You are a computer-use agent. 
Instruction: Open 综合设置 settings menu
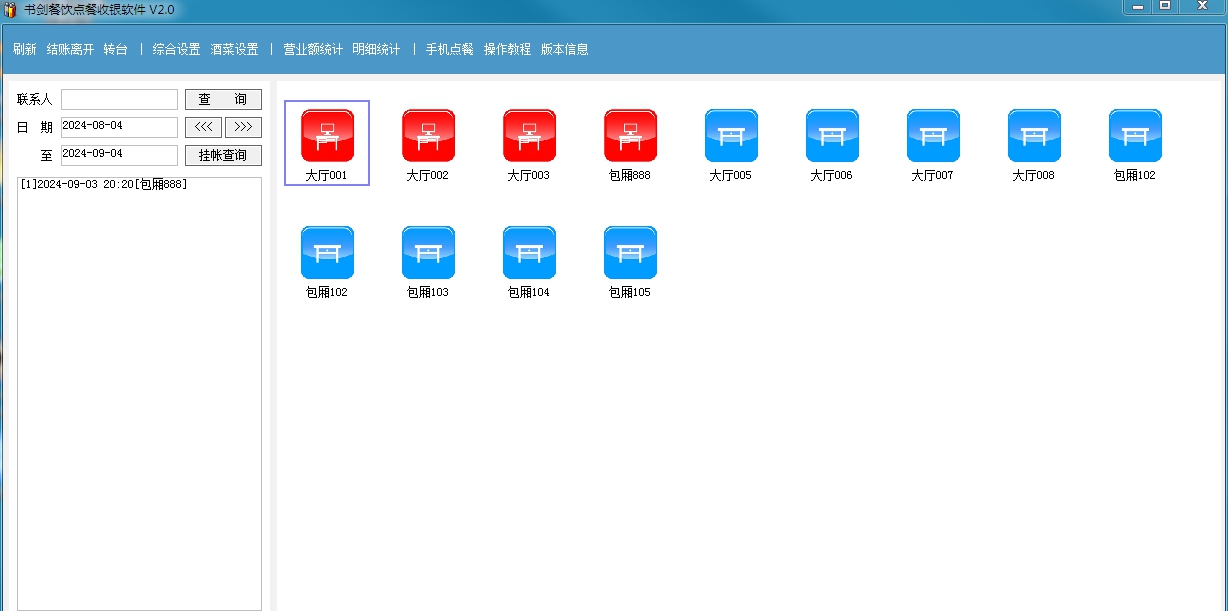[176, 49]
